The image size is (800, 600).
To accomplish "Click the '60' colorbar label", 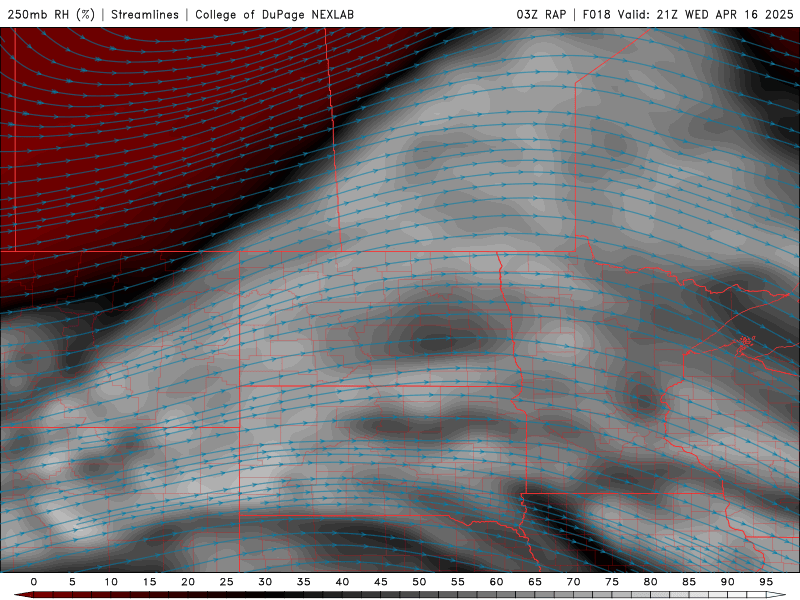I will click(x=496, y=582).
